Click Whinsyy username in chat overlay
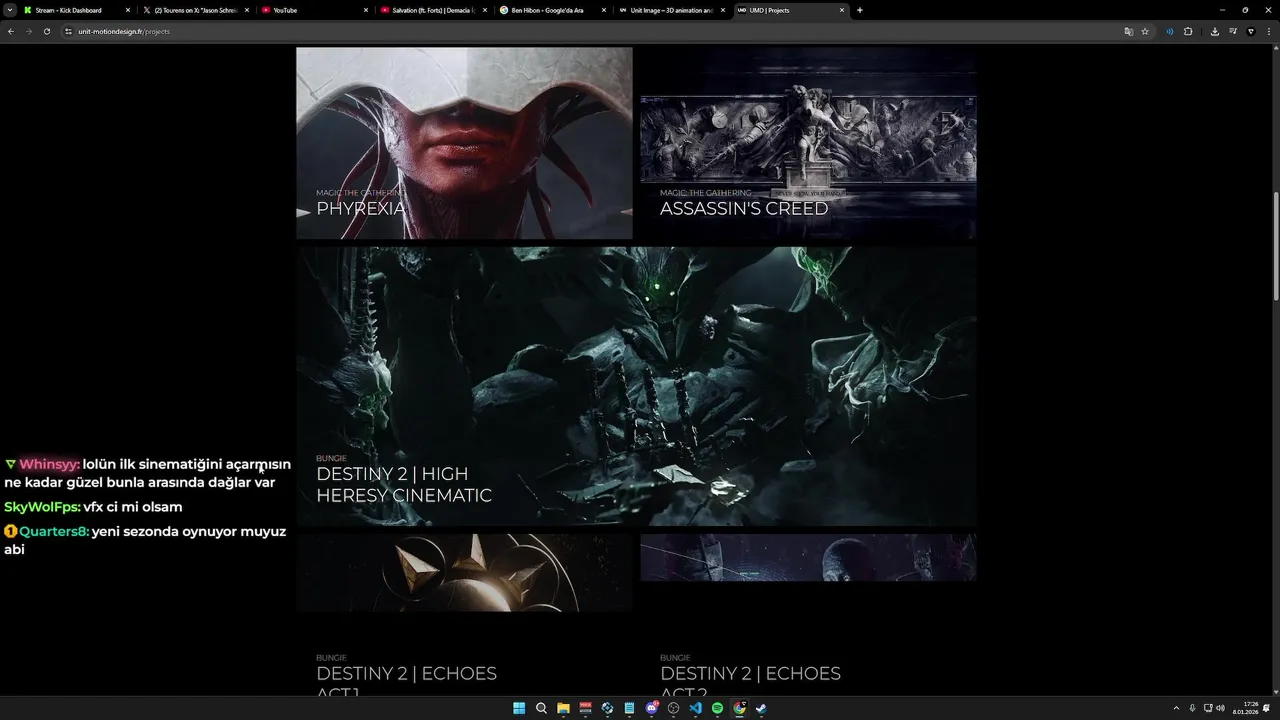 point(49,464)
